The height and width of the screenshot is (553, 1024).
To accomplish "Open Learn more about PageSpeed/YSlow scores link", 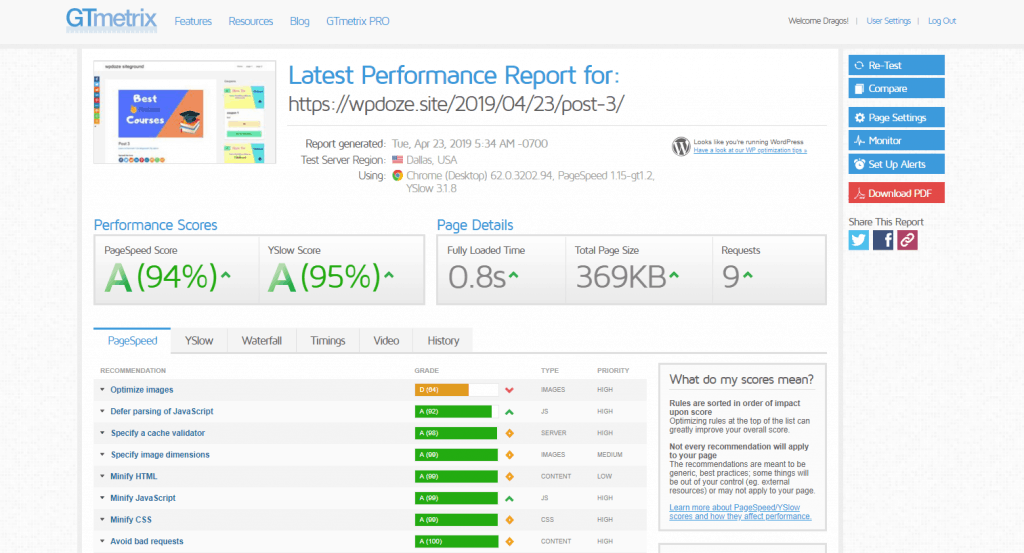I will [x=741, y=512].
